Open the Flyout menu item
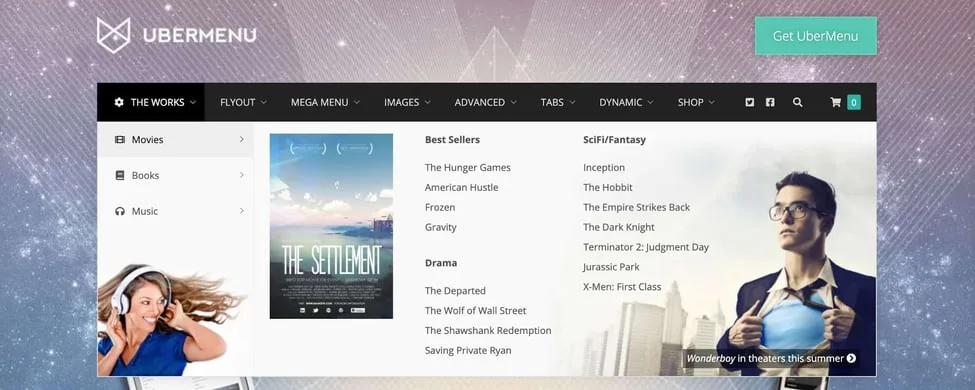Image resolution: width=975 pixels, height=390 pixels. pyautogui.click(x=243, y=103)
